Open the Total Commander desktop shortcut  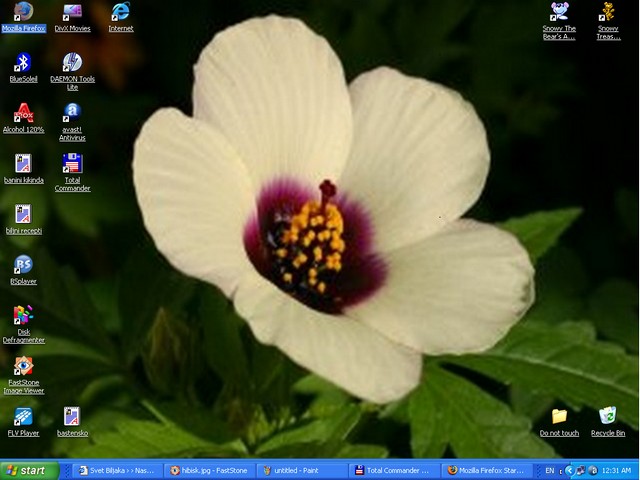pyautogui.click(x=72, y=164)
